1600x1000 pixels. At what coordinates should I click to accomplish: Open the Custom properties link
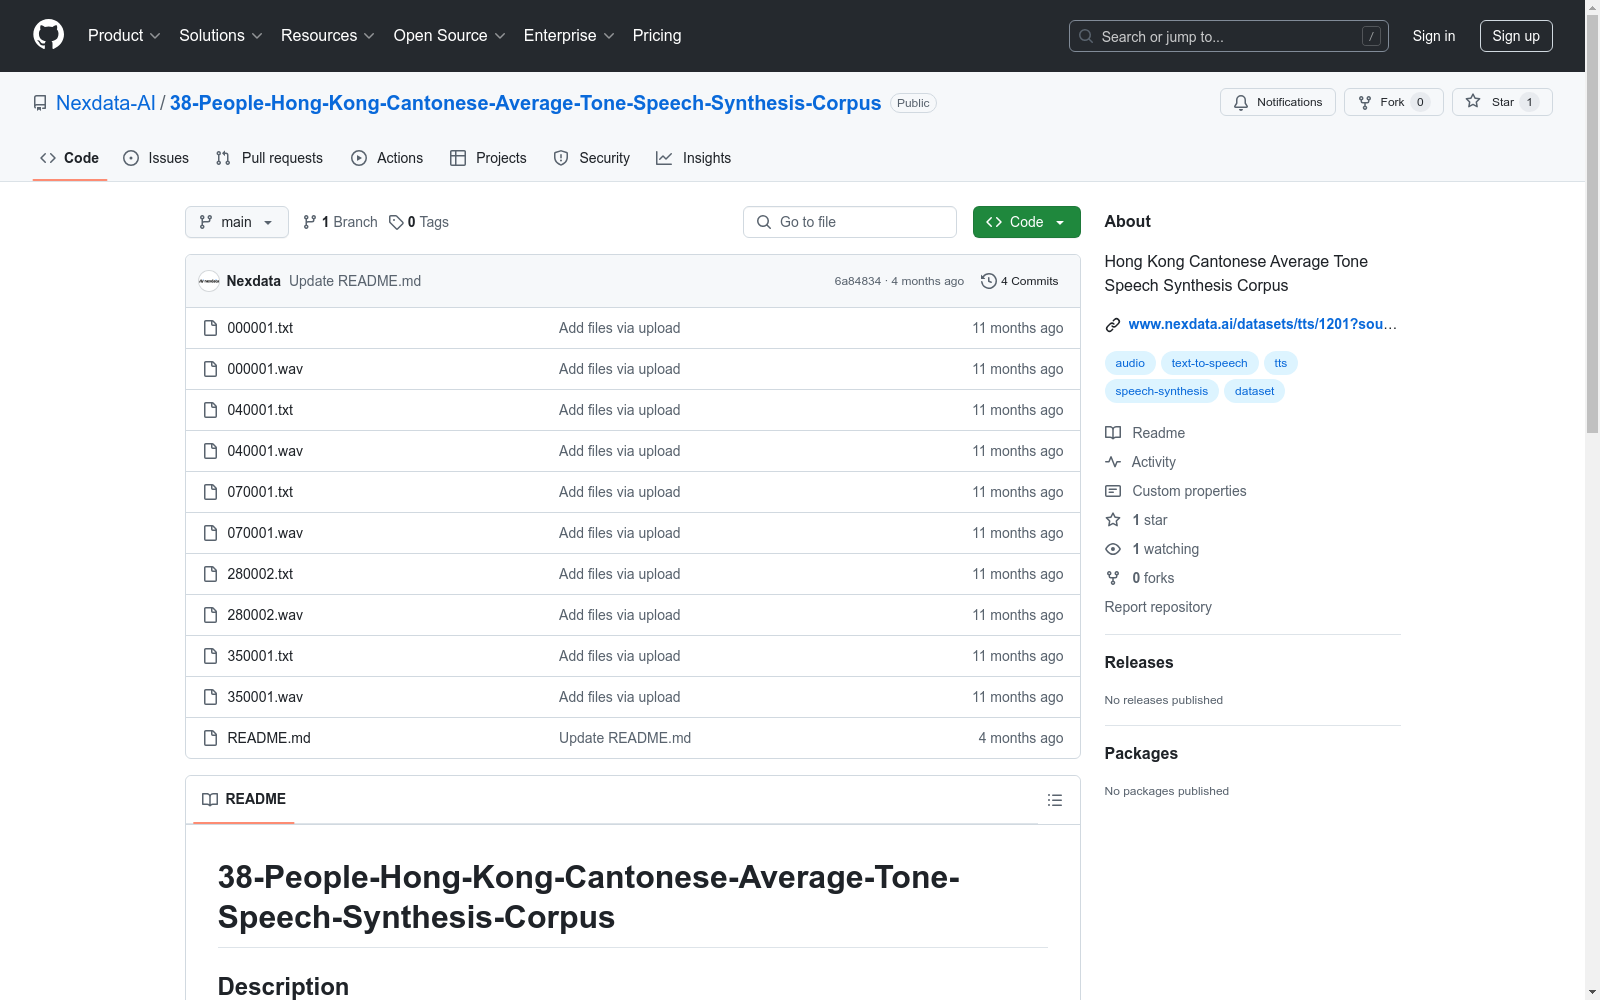tap(1189, 491)
